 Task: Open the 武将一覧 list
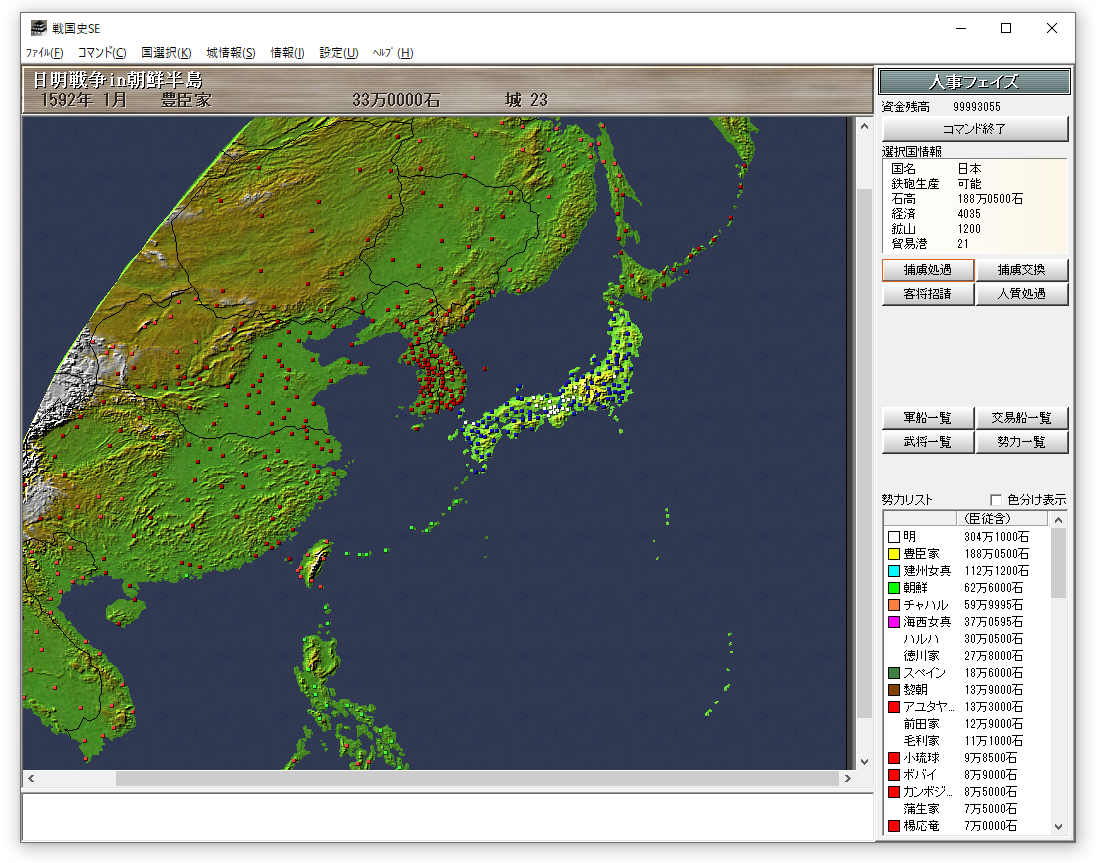tap(927, 442)
